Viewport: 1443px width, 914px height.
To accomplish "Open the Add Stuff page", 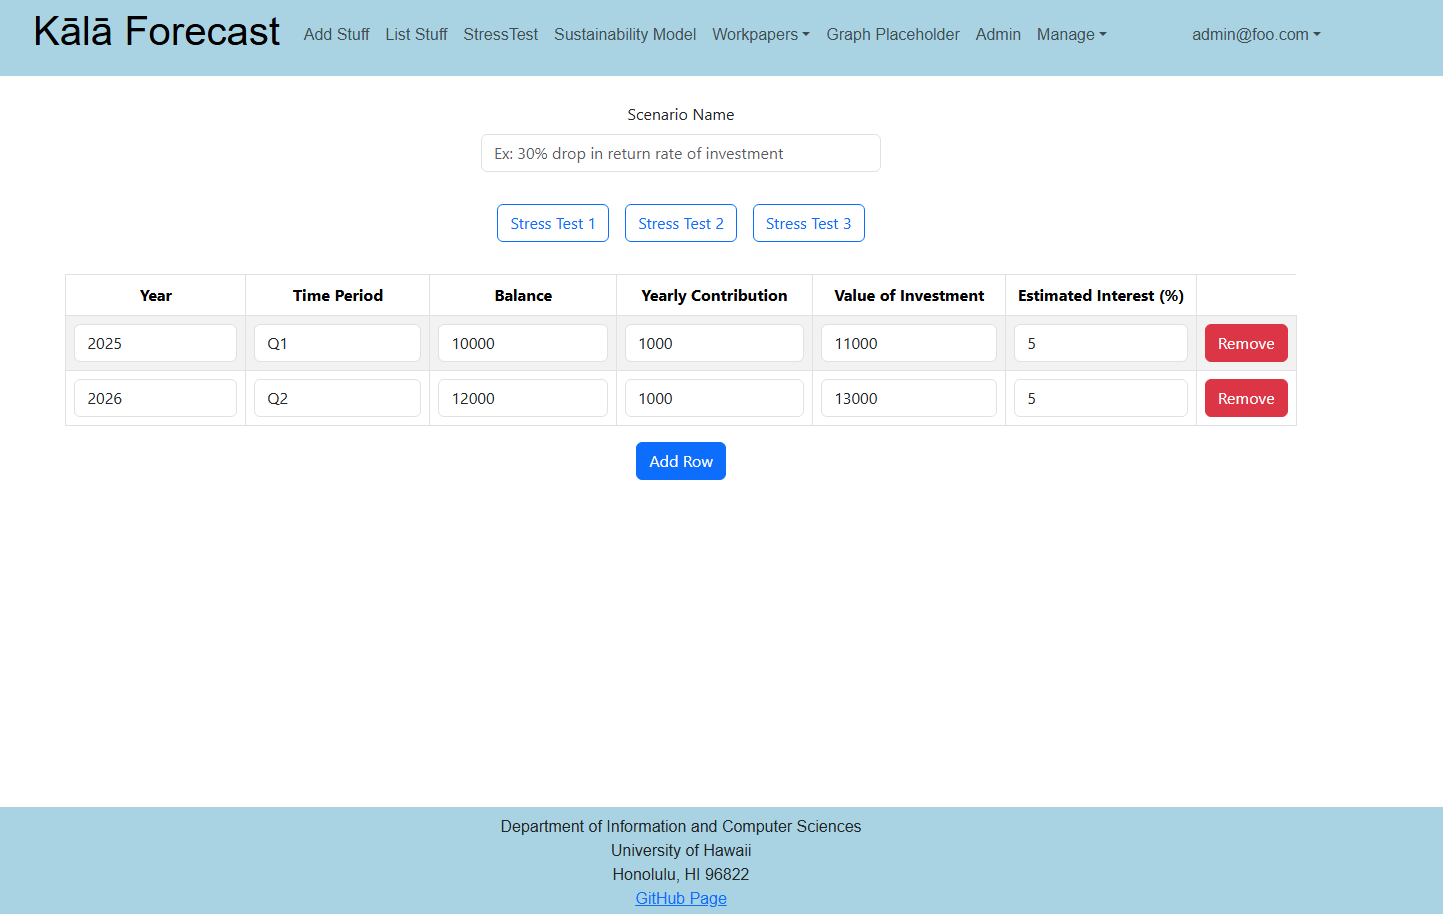I will [x=336, y=34].
